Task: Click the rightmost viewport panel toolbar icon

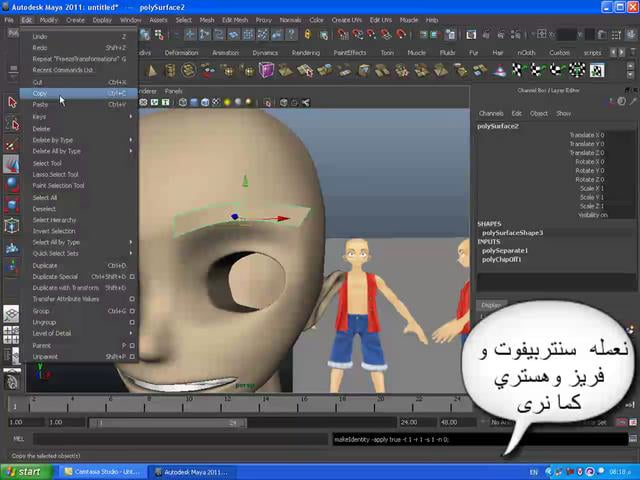Action: click(x=306, y=102)
